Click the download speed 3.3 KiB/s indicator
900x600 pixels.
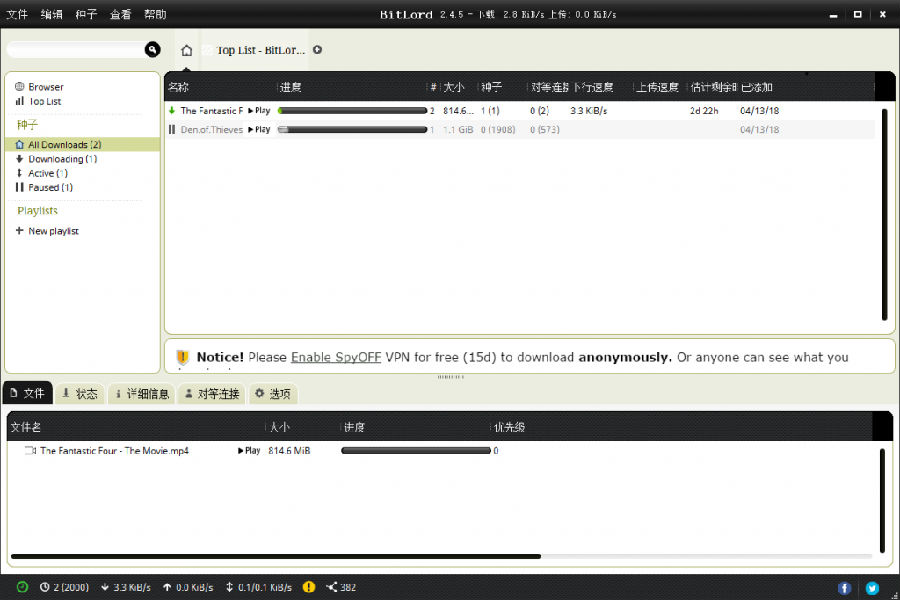pos(126,587)
